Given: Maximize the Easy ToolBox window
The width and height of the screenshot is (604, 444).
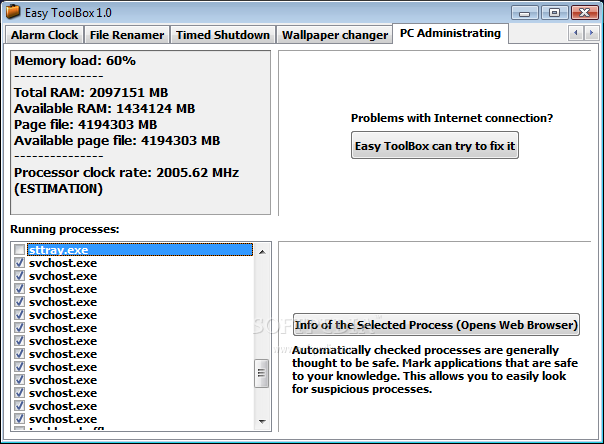Looking at the screenshot, I should (x=554, y=13).
